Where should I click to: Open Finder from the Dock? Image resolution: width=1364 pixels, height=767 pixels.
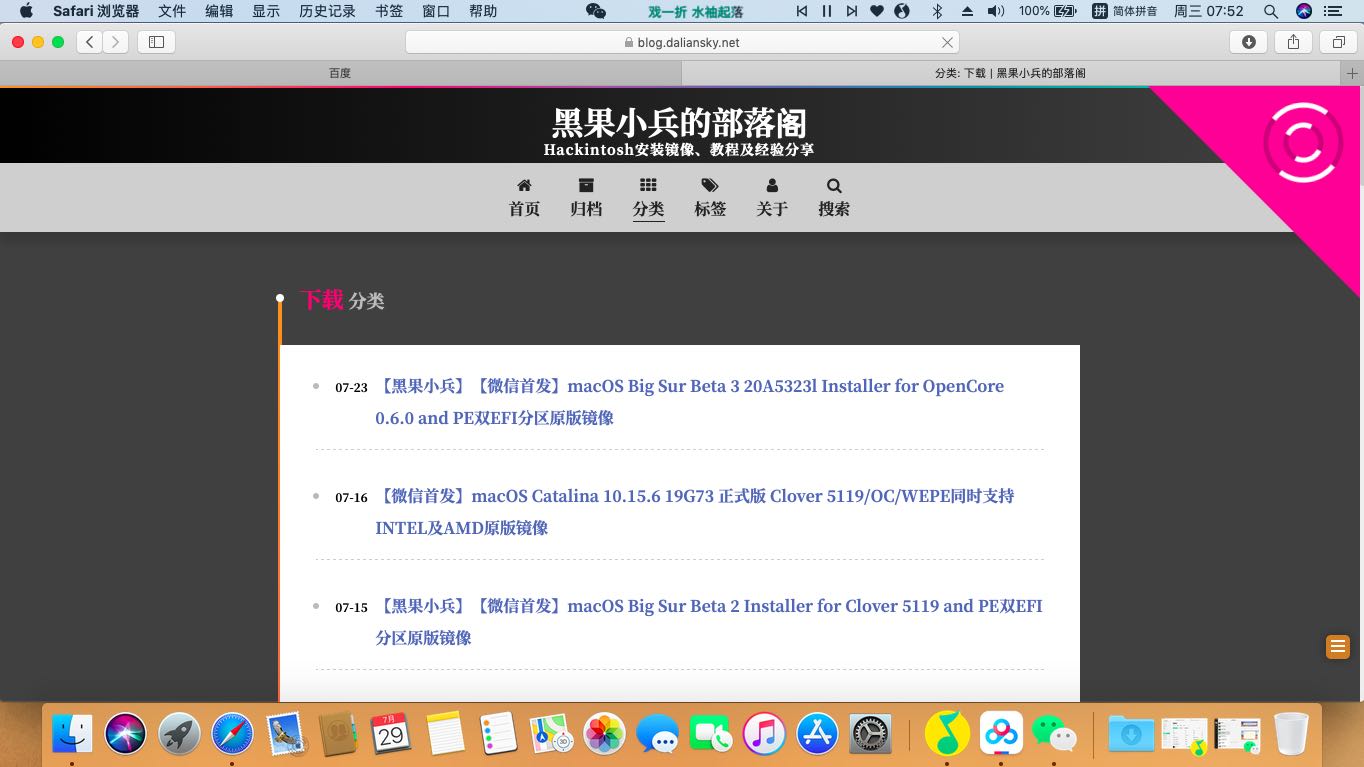72,734
